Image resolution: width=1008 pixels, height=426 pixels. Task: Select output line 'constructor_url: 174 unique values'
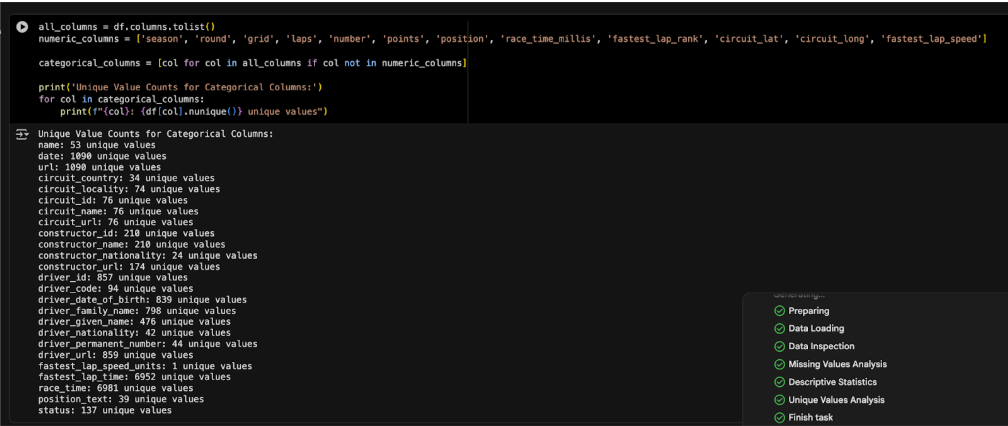129,267
